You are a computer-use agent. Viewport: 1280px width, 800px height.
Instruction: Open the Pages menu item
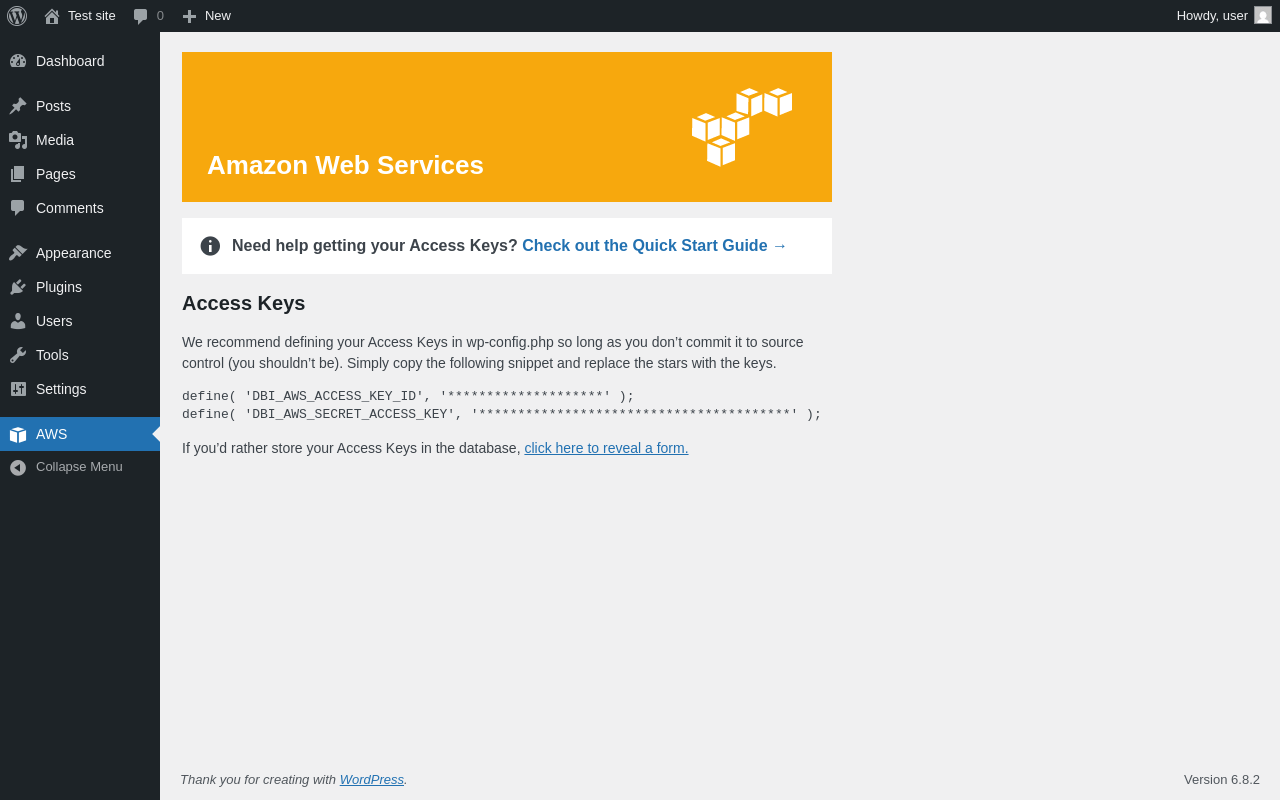point(80,174)
